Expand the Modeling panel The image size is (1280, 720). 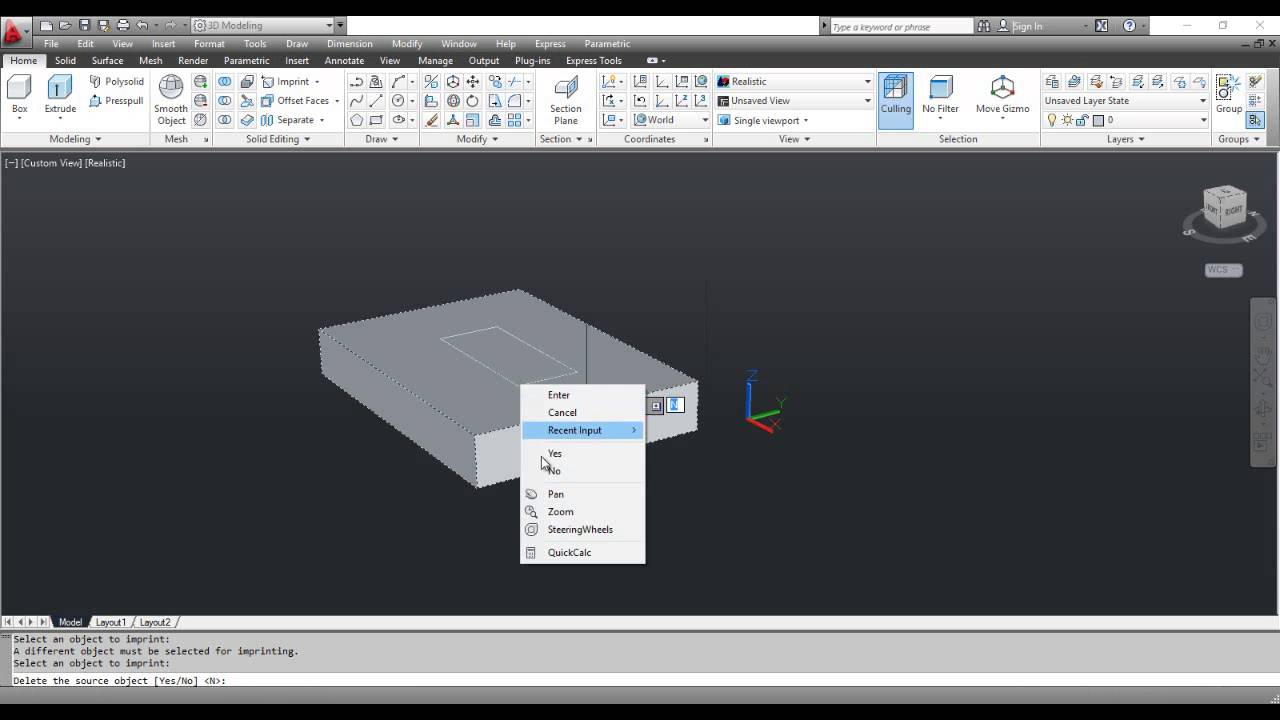tap(76, 139)
